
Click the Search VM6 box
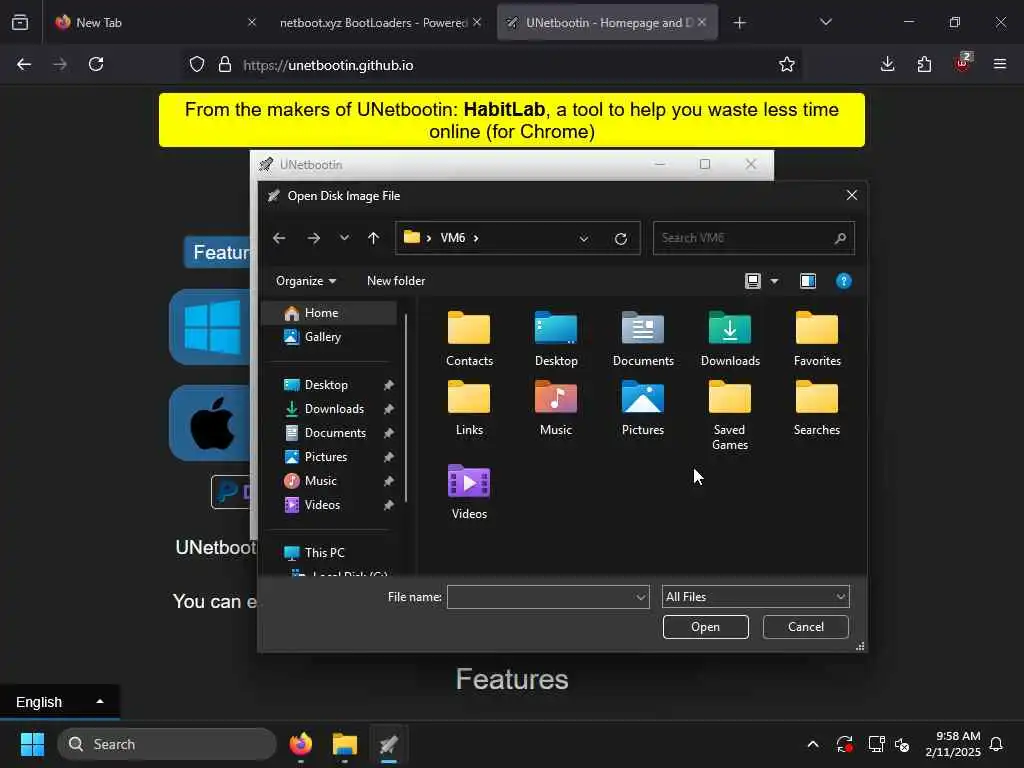tap(754, 238)
